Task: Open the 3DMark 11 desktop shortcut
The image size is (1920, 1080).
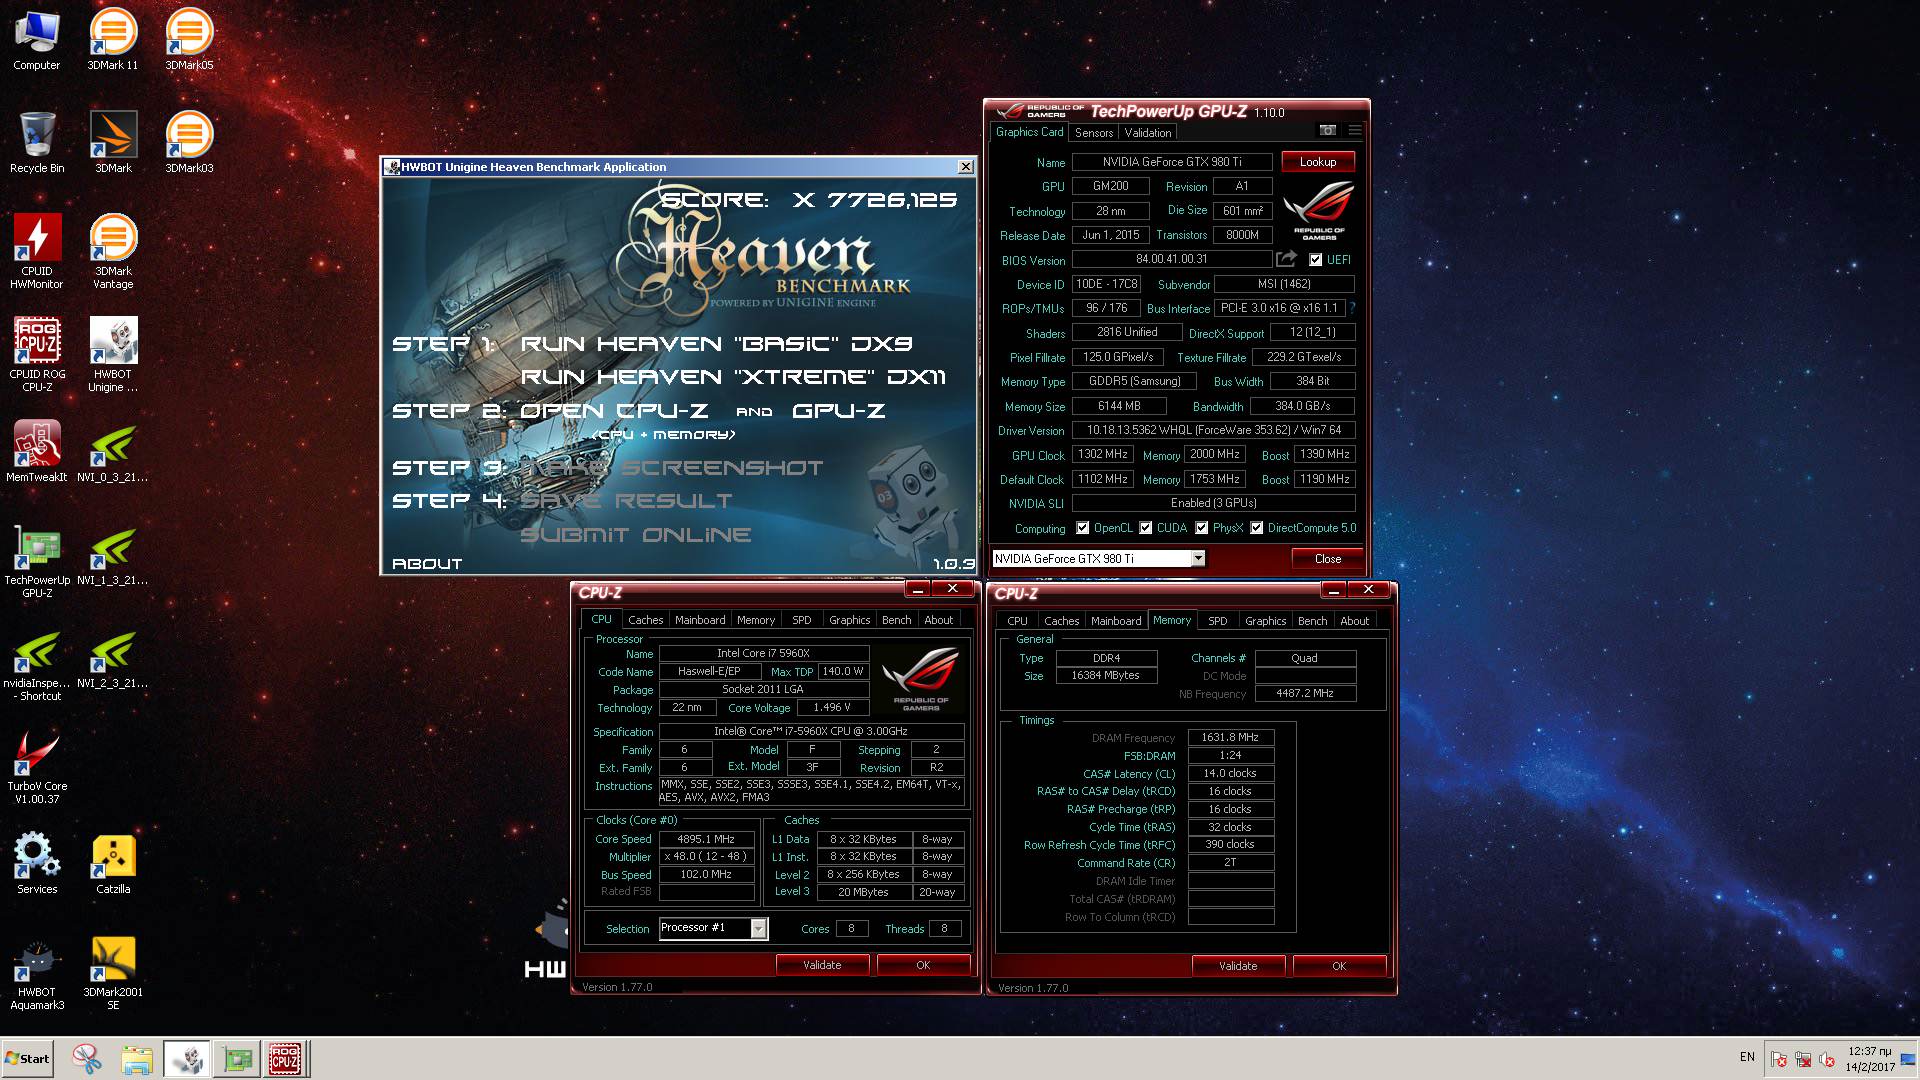Action: (x=113, y=40)
